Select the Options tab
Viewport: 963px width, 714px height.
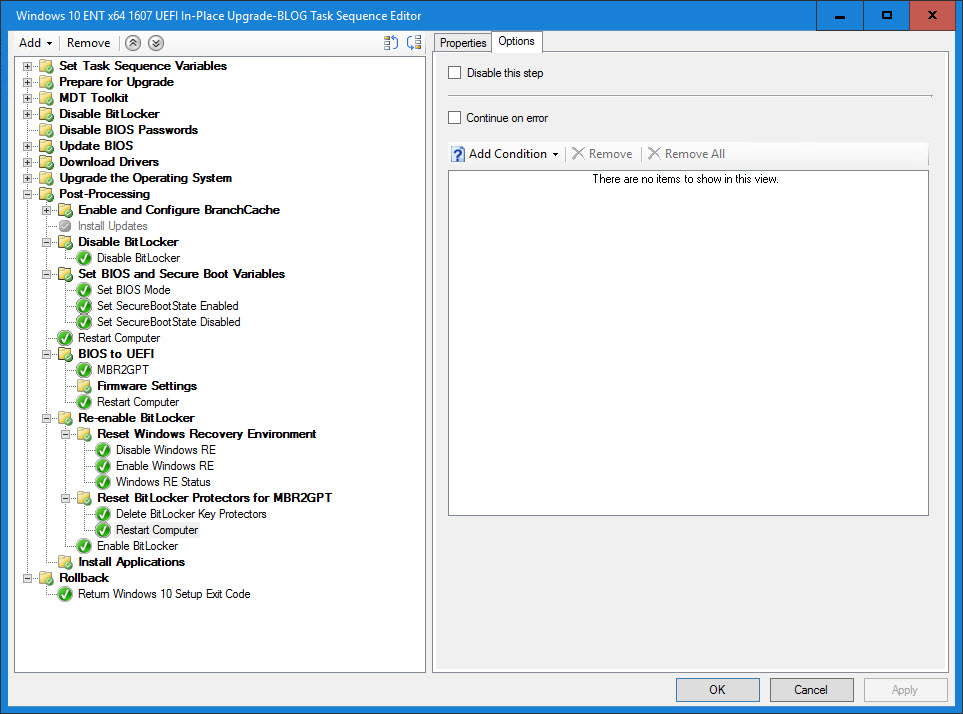pos(517,41)
